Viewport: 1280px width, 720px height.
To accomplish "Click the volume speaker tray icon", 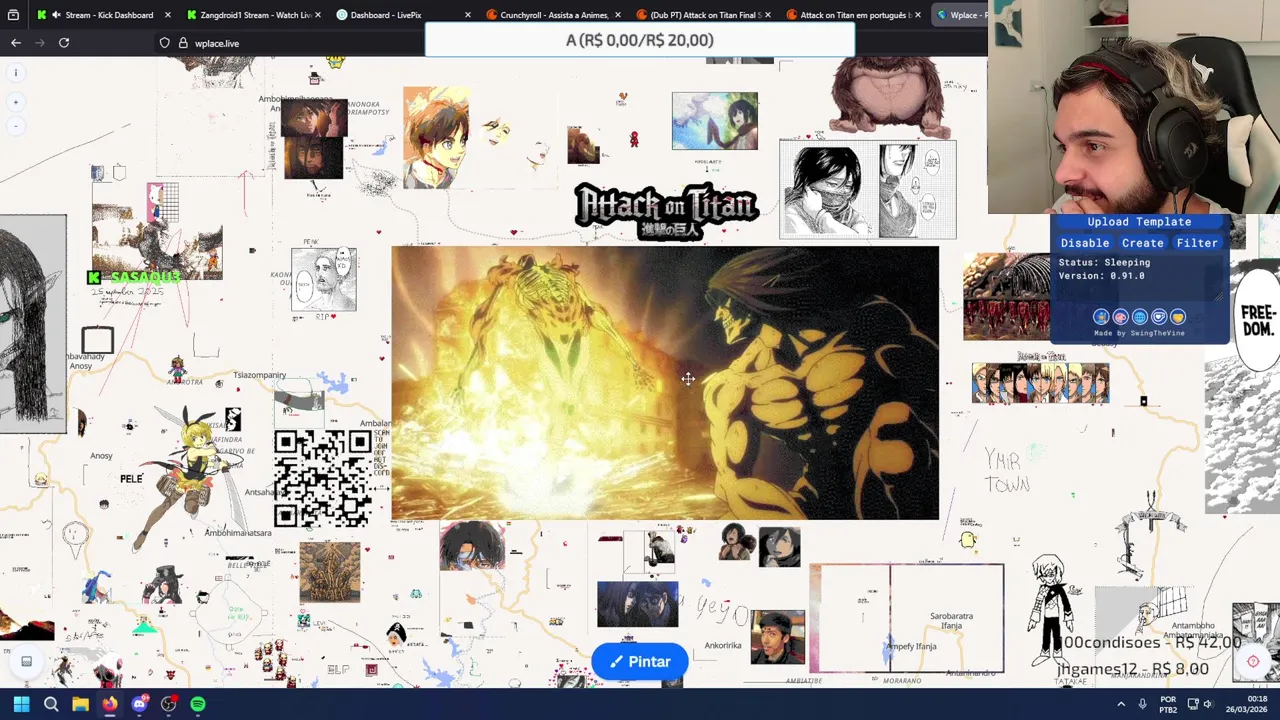I will click(x=1208, y=704).
